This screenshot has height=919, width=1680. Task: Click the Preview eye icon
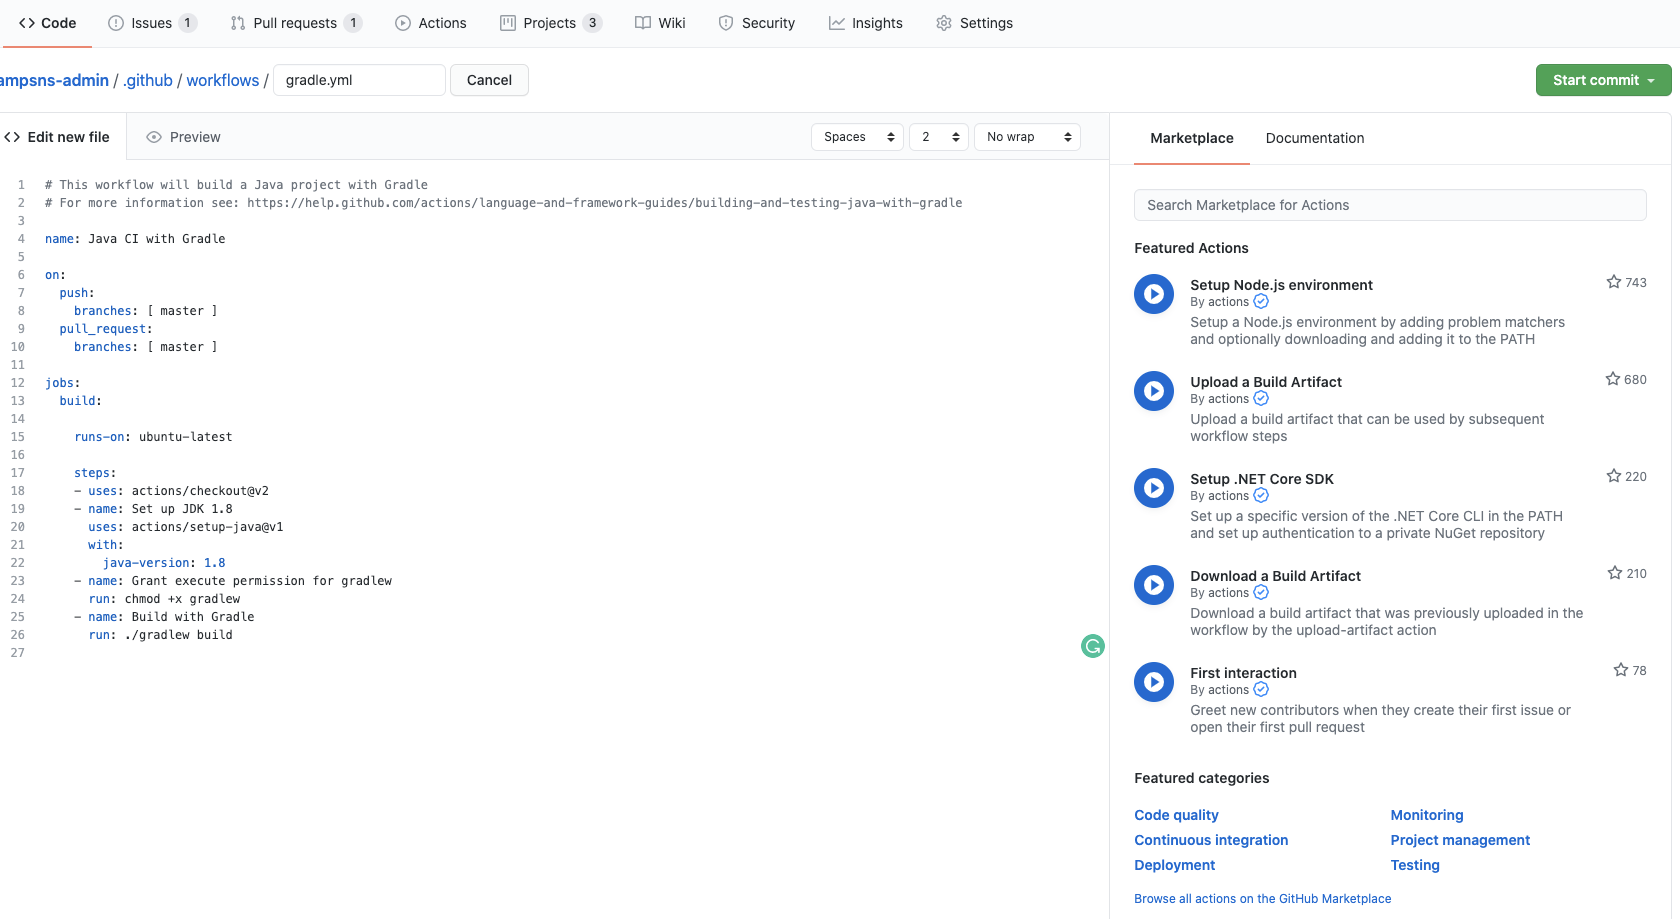(x=154, y=137)
